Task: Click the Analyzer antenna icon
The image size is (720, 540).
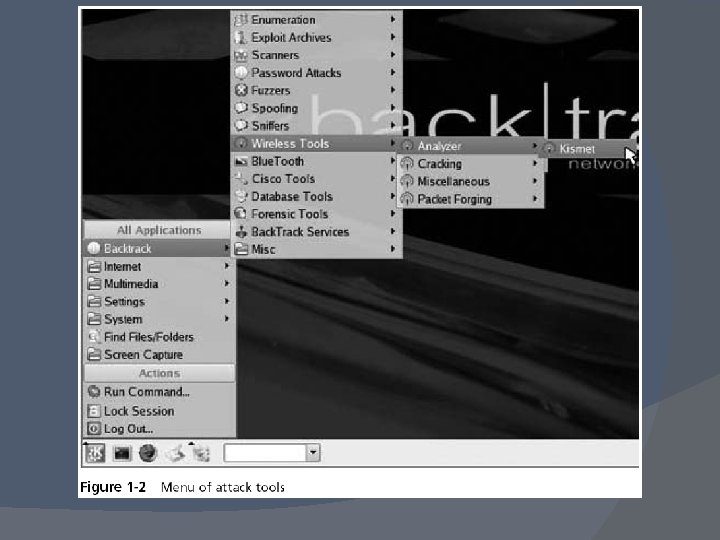Action: pyautogui.click(x=407, y=146)
